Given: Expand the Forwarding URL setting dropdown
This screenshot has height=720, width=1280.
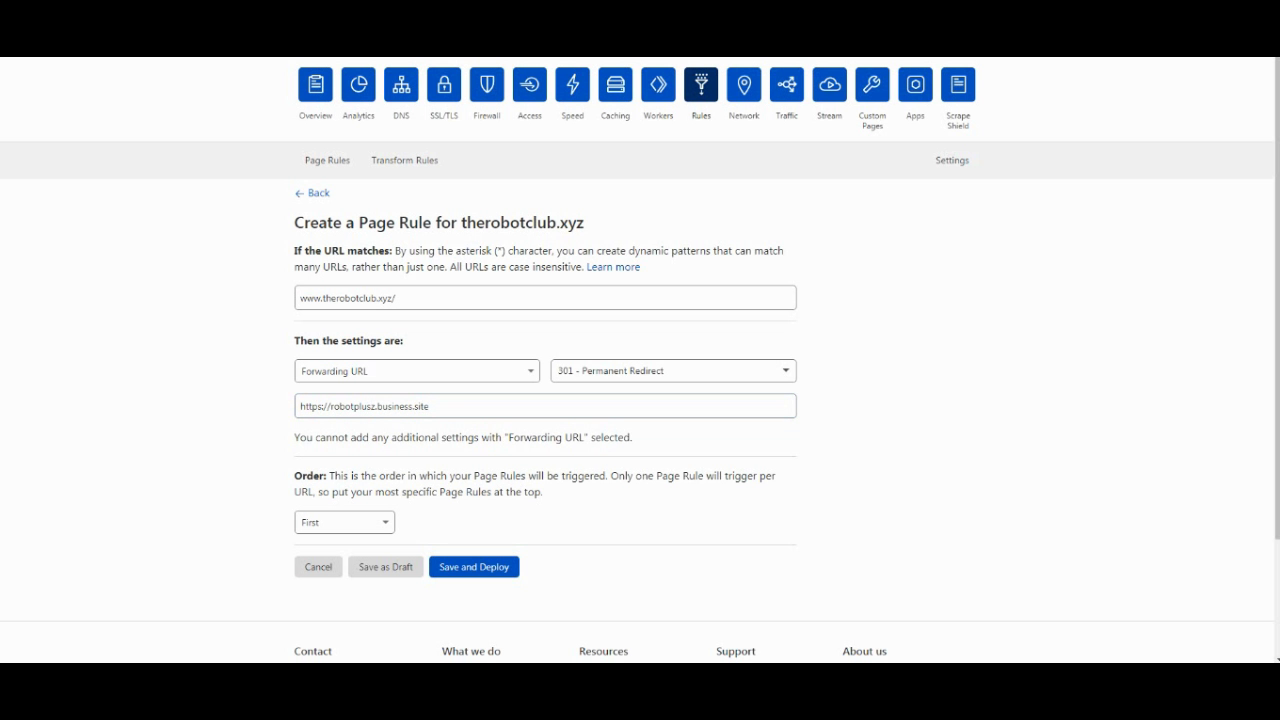Looking at the screenshot, I should tap(417, 371).
